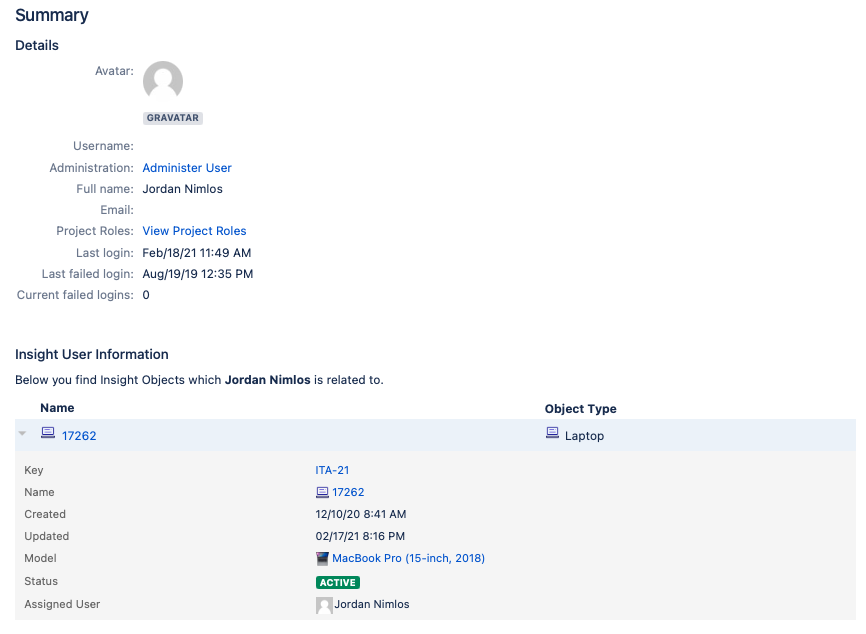Click laptop icon in the Name detail row
Viewport: 866px width, 634px height.
tap(322, 492)
